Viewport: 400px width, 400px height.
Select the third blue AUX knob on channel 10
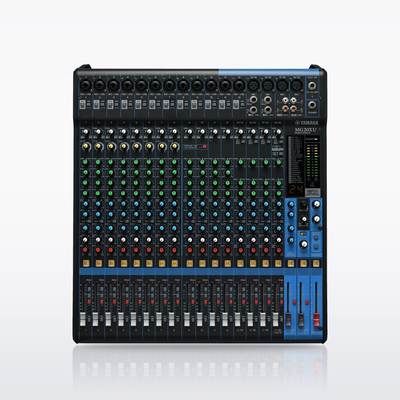pos(202,228)
